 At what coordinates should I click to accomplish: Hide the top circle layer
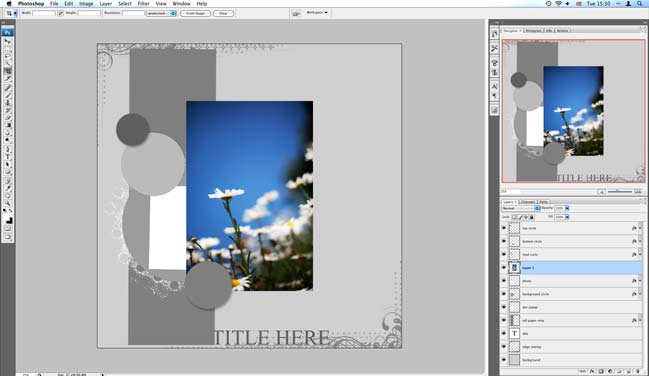coord(504,228)
